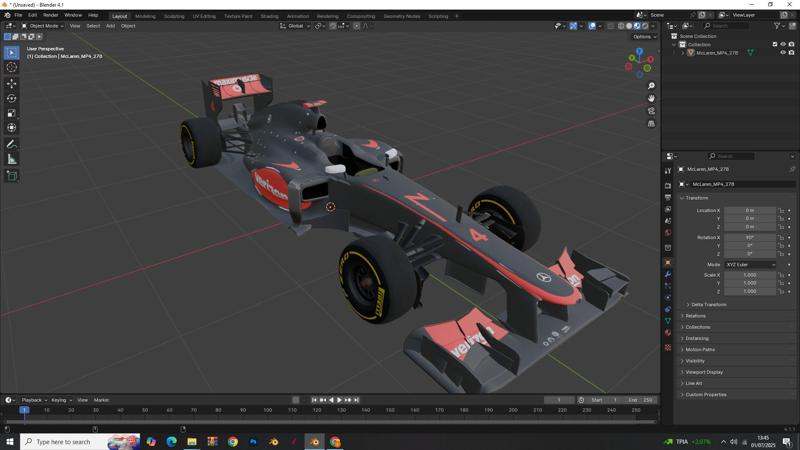The image size is (800, 450).
Task: Activate the Annotate pencil tool
Action: (12, 144)
